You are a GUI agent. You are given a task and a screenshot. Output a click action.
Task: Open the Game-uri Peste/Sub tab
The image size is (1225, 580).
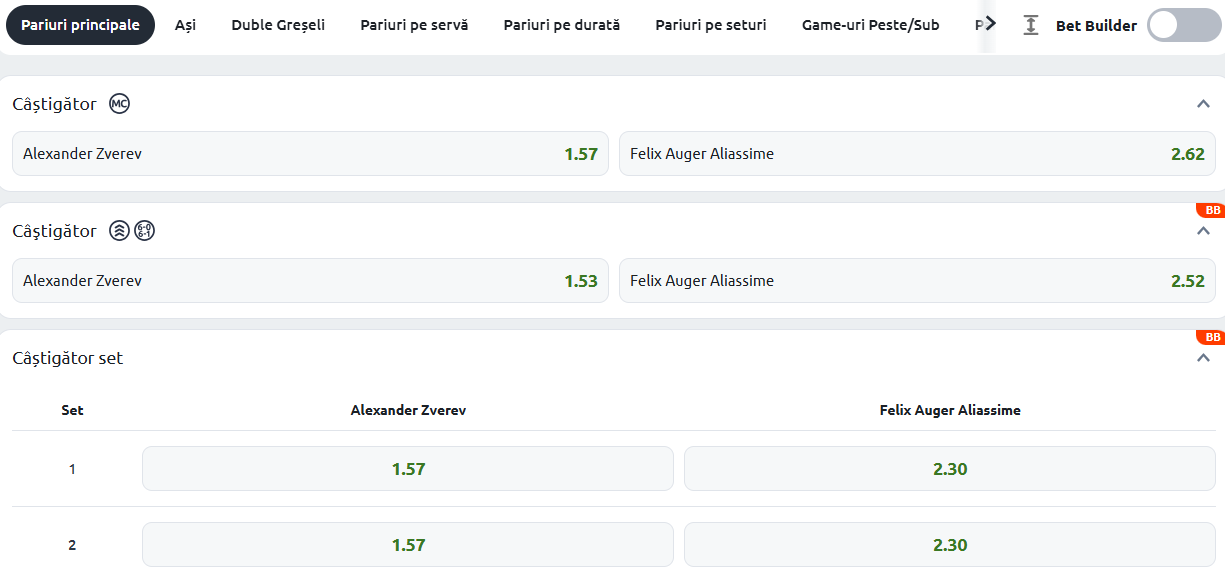[x=870, y=25]
